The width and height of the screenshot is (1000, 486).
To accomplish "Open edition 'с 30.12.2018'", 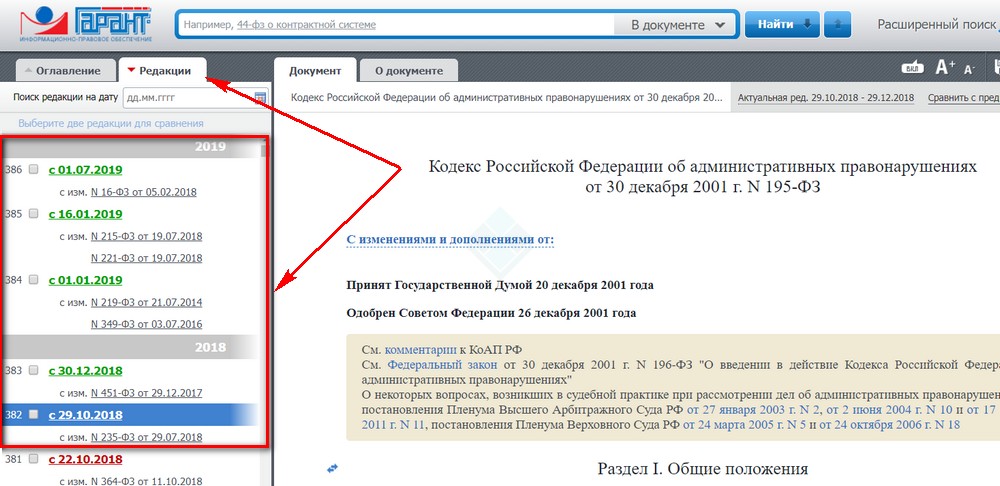I will click(x=85, y=371).
